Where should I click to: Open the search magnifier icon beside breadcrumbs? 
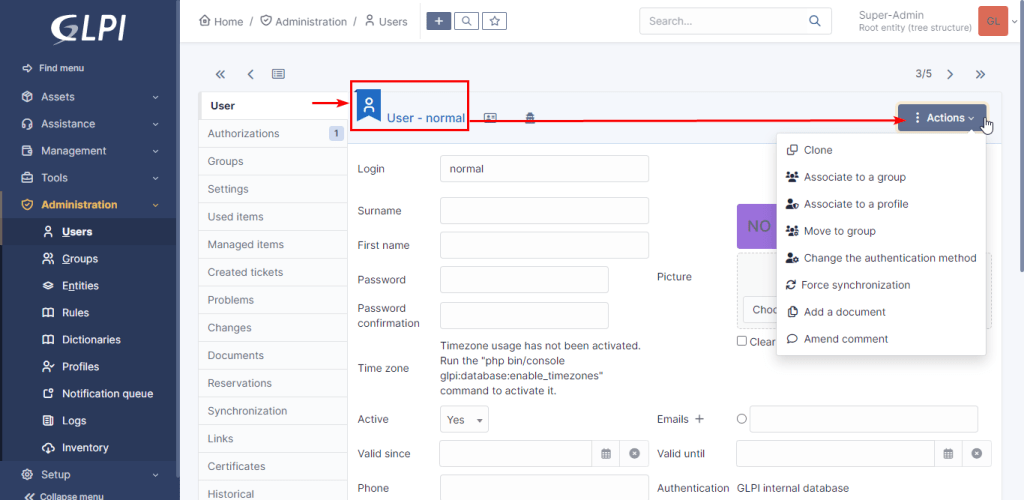pos(466,21)
